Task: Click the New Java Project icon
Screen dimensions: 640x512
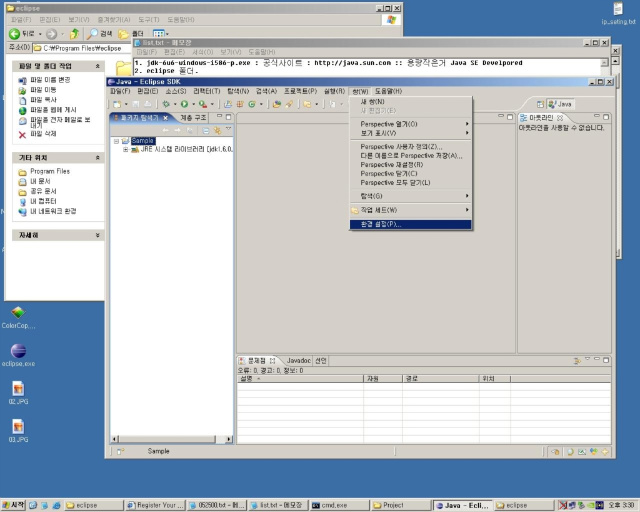Action: click(x=228, y=104)
